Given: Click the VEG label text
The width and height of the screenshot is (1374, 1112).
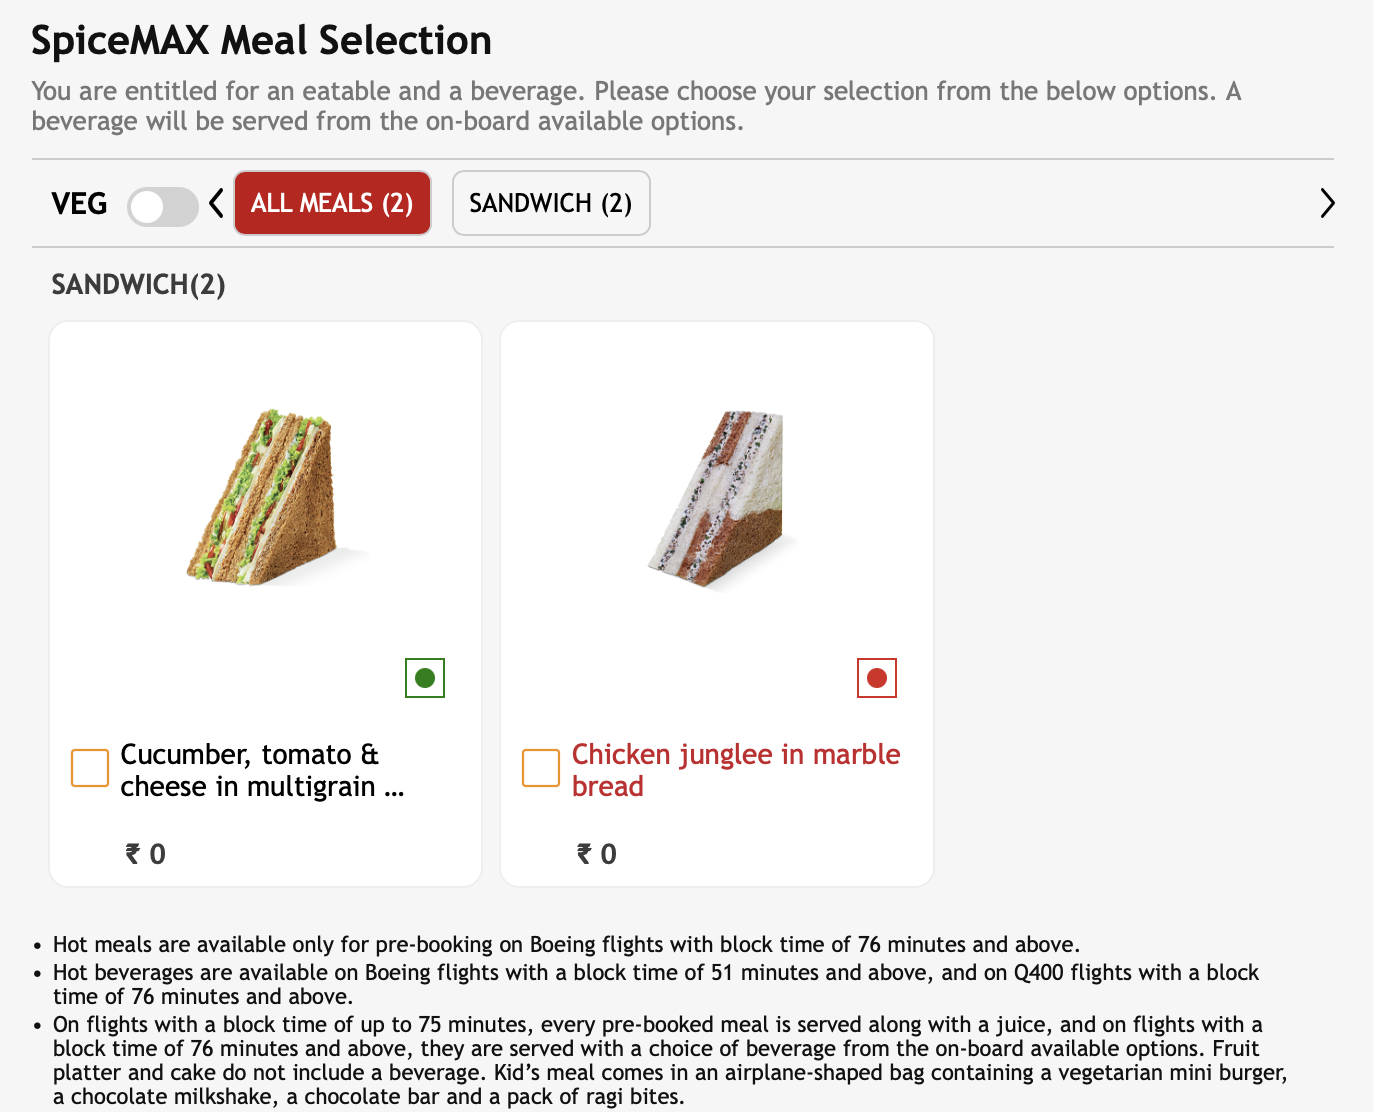Looking at the screenshot, I should click(x=79, y=204).
